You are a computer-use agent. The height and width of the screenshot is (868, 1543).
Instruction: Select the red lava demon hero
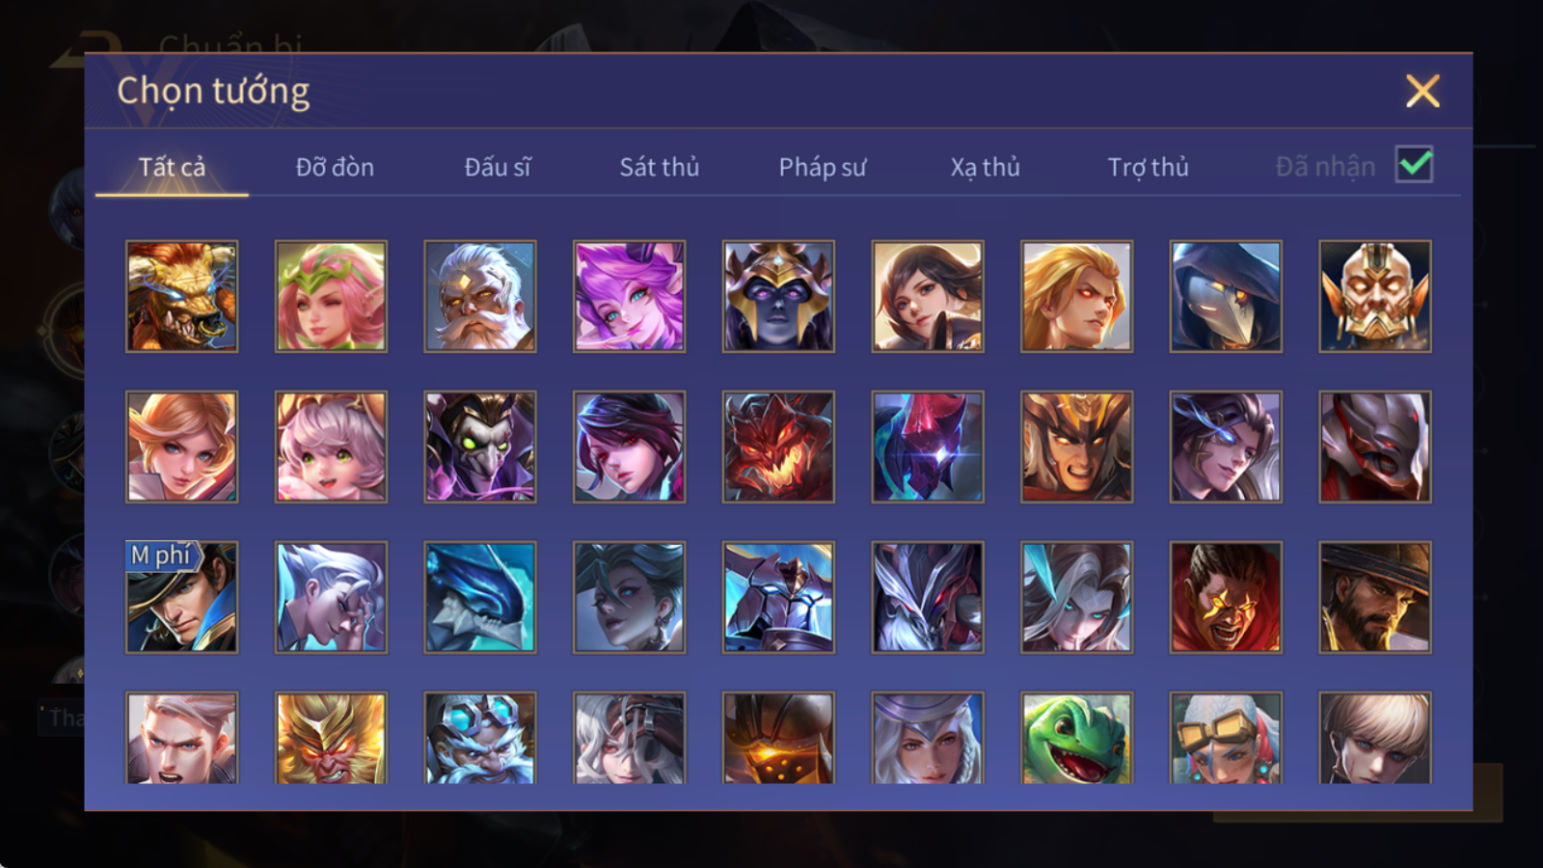click(778, 446)
